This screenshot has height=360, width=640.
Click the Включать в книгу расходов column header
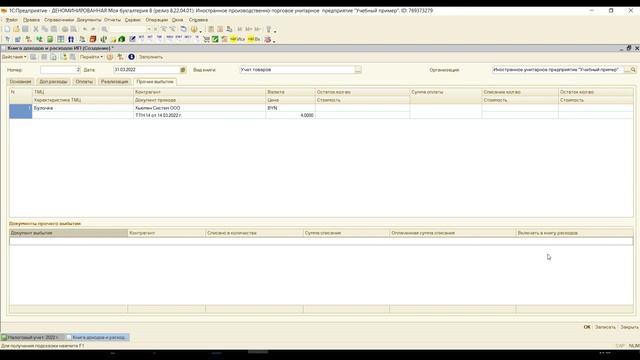pyautogui.click(x=575, y=233)
